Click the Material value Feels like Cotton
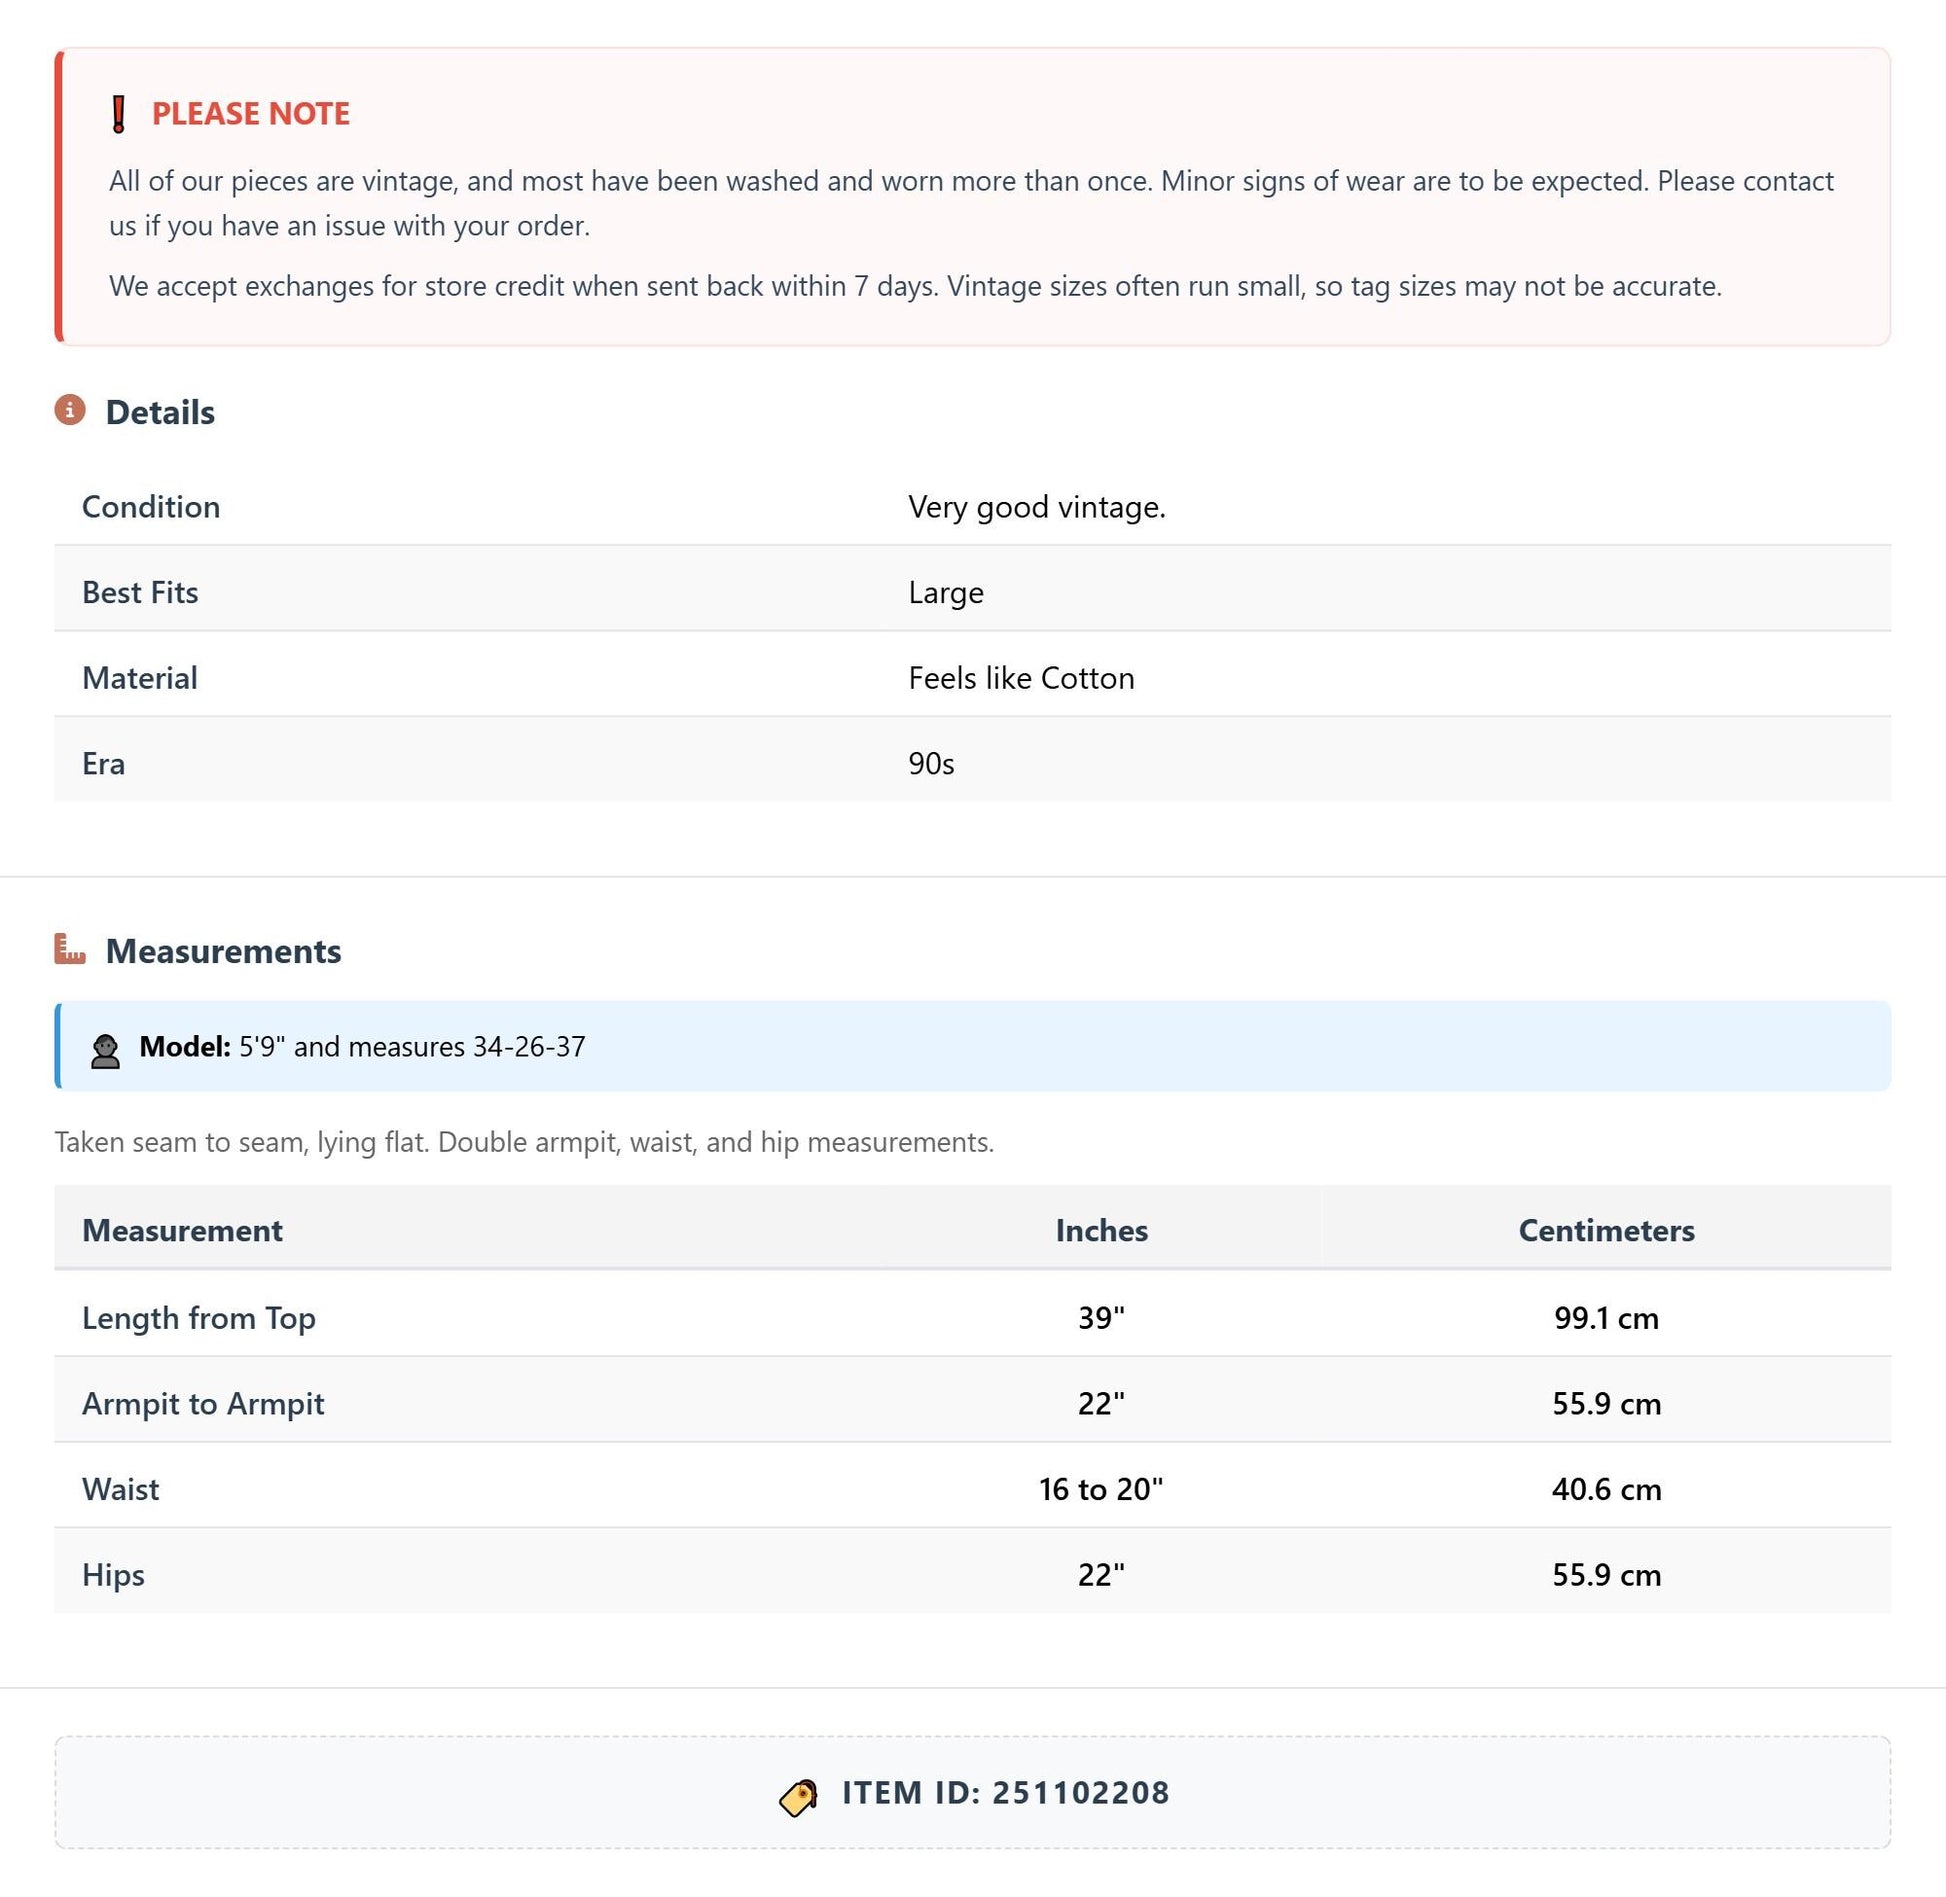Viewport: 1946px width, 1897px height. [x=1021, y=678]
